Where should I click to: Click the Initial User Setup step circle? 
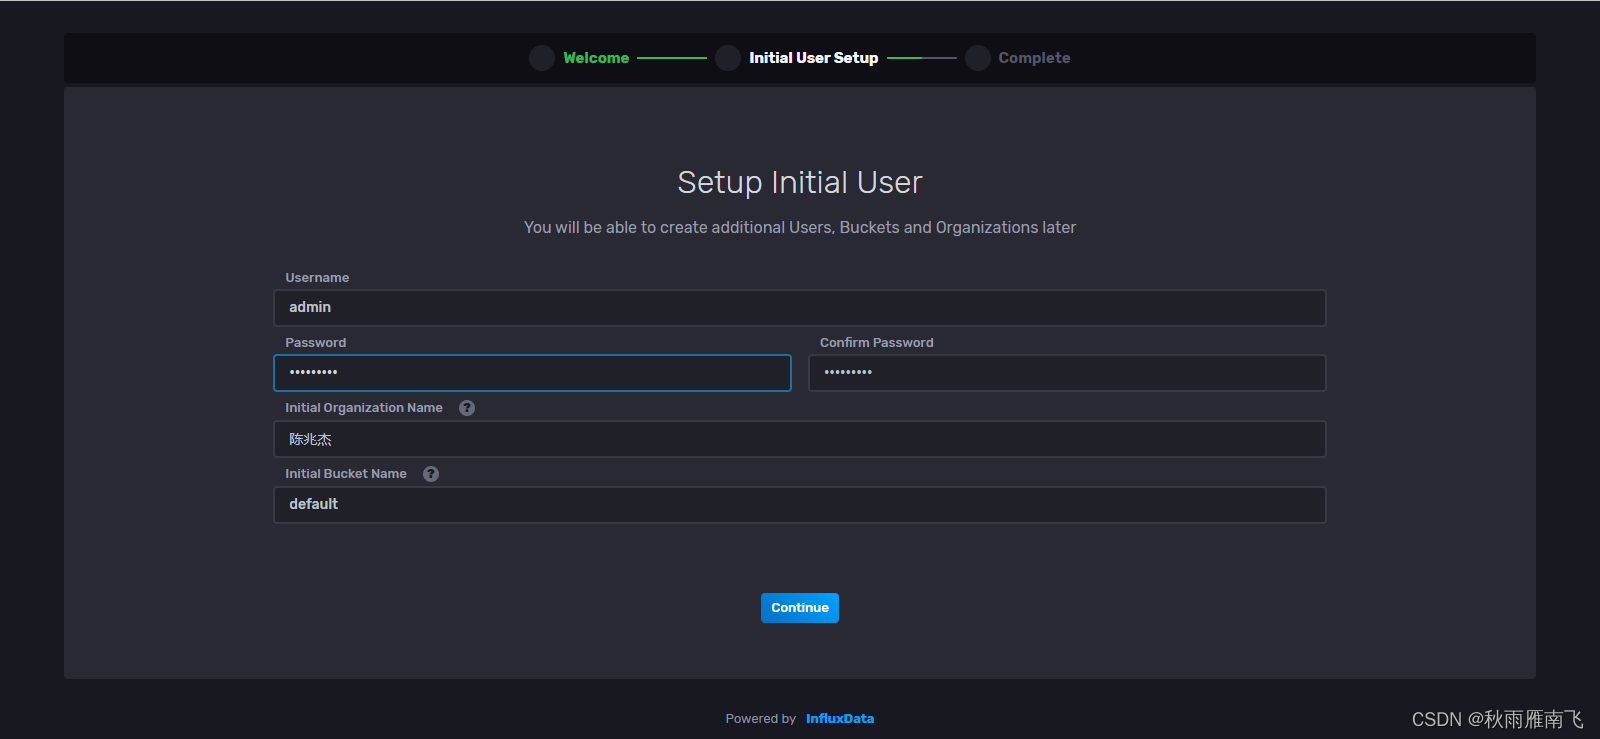pyautogui.click(x=728, y=58)
